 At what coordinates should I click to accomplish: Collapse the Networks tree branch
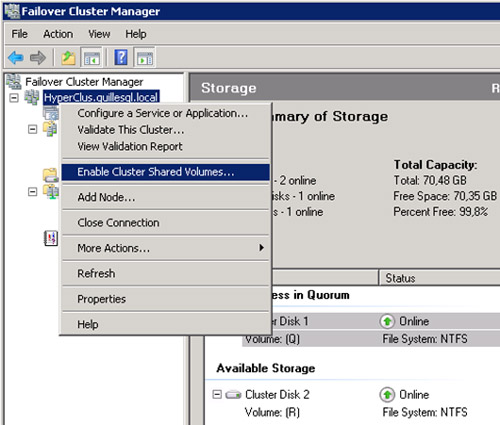click(x=32, y=192)
